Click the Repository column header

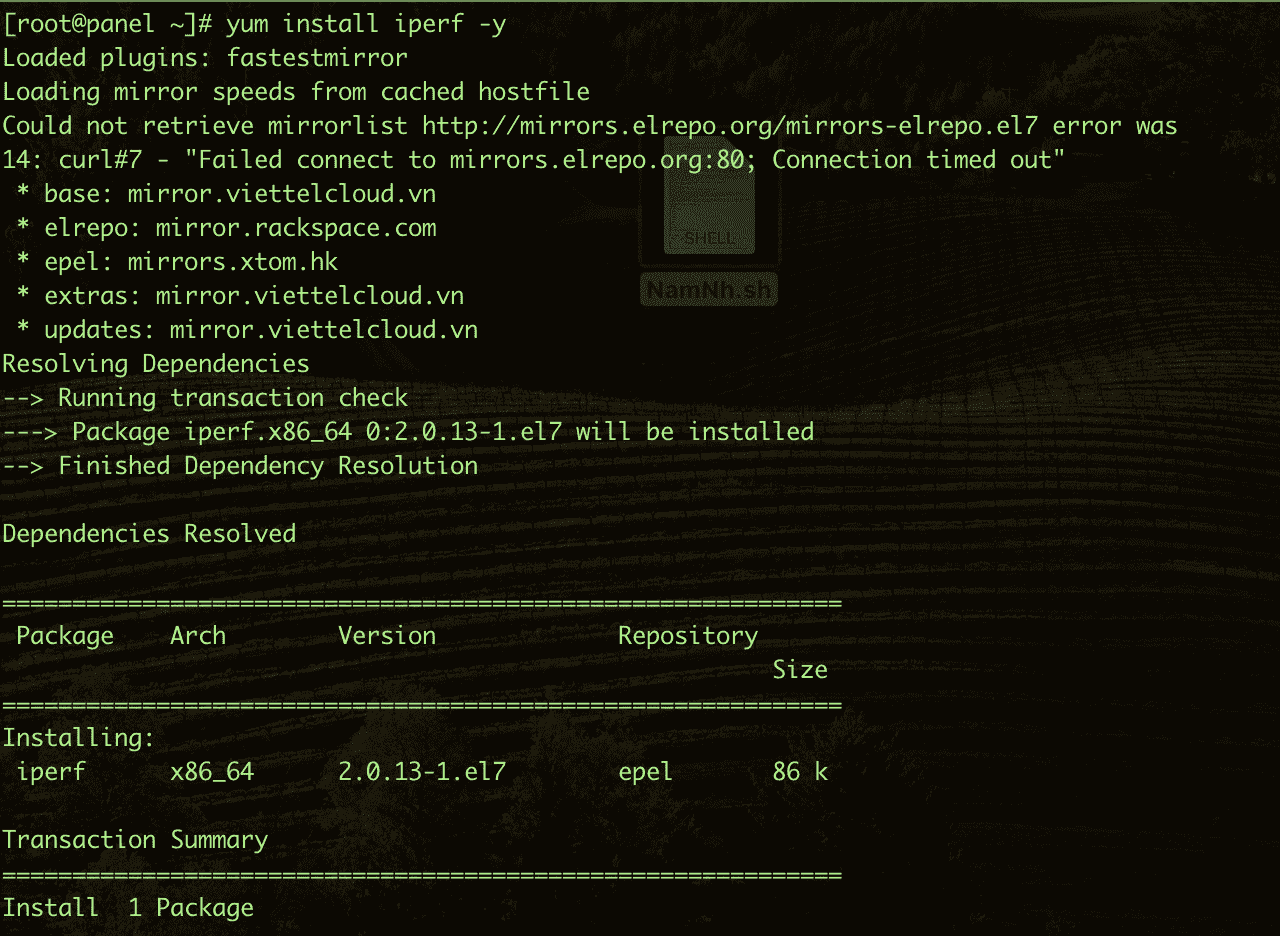(687, 636)
